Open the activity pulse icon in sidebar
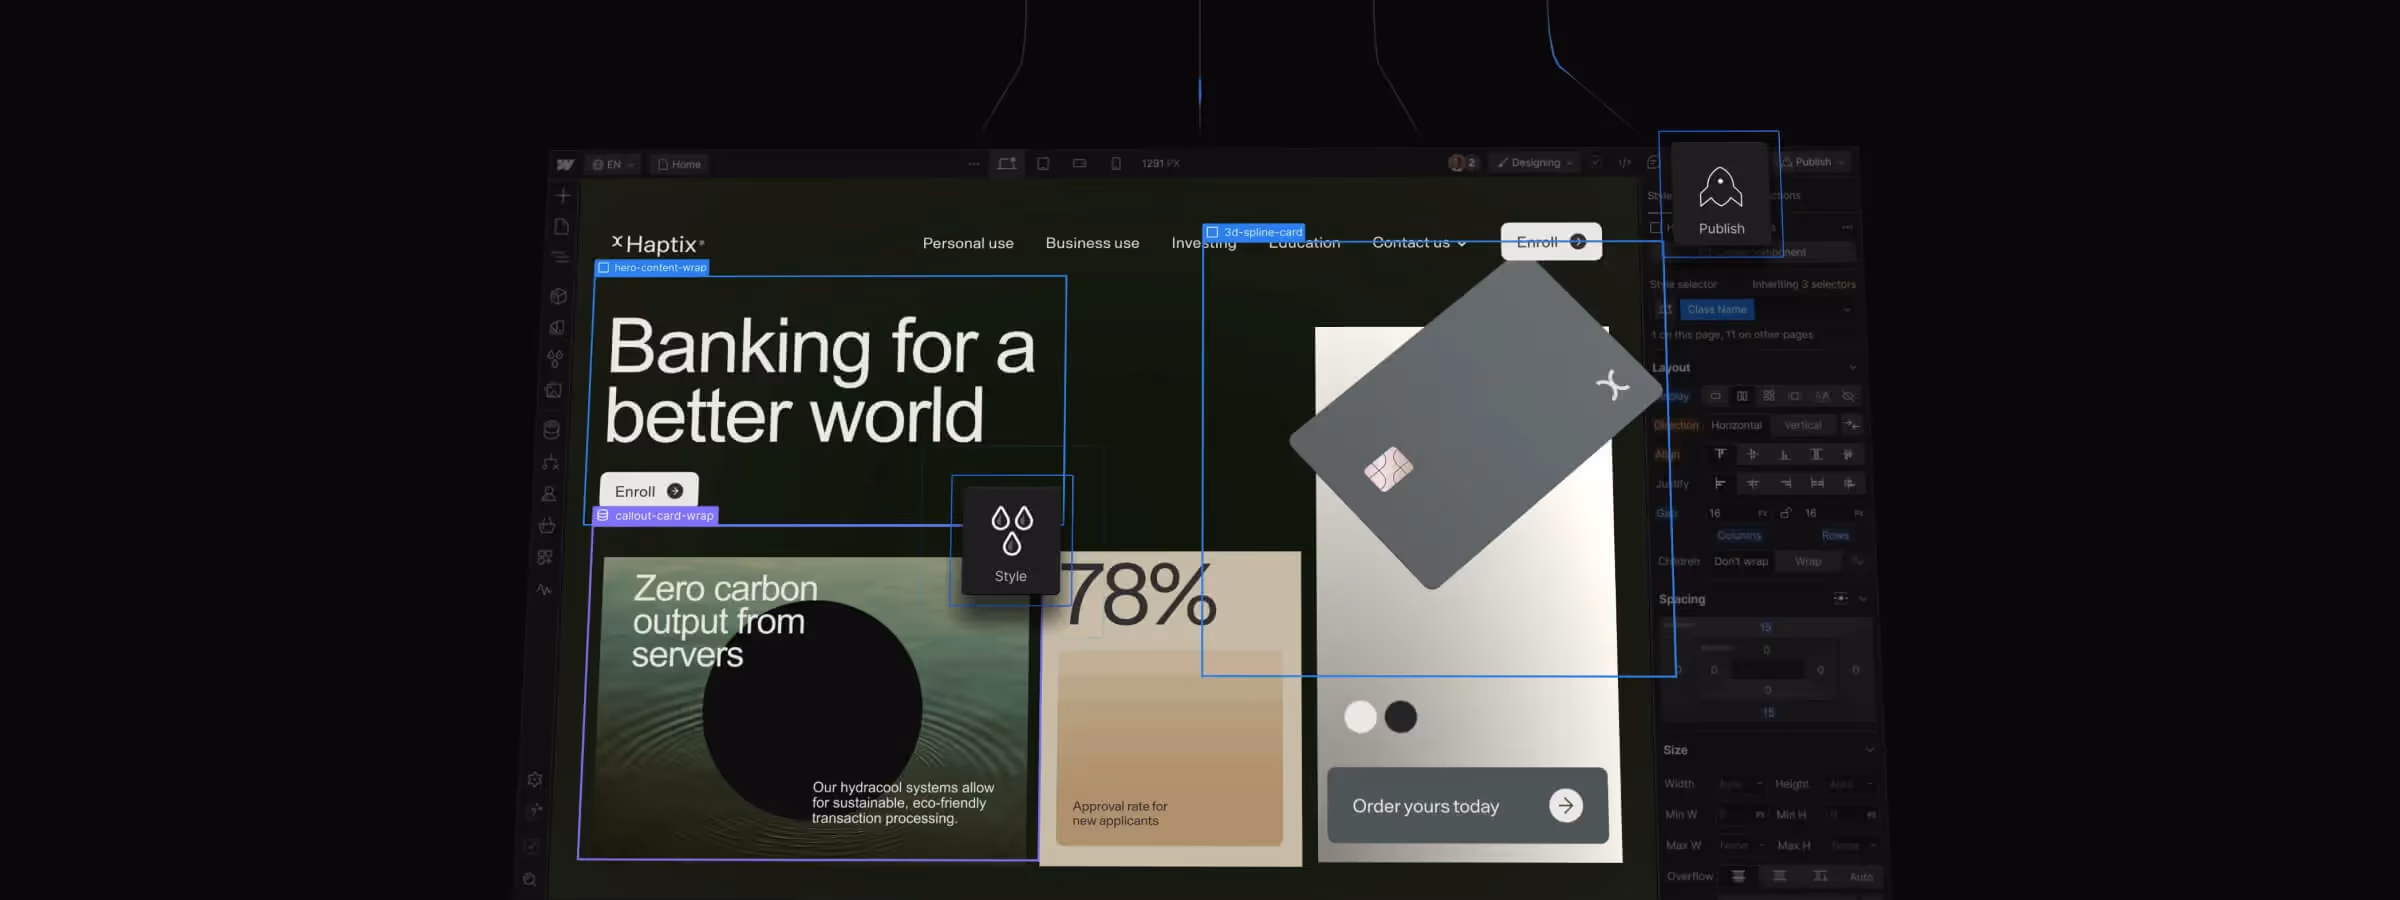Screen dimensions: 2400x900 [543, 589]
